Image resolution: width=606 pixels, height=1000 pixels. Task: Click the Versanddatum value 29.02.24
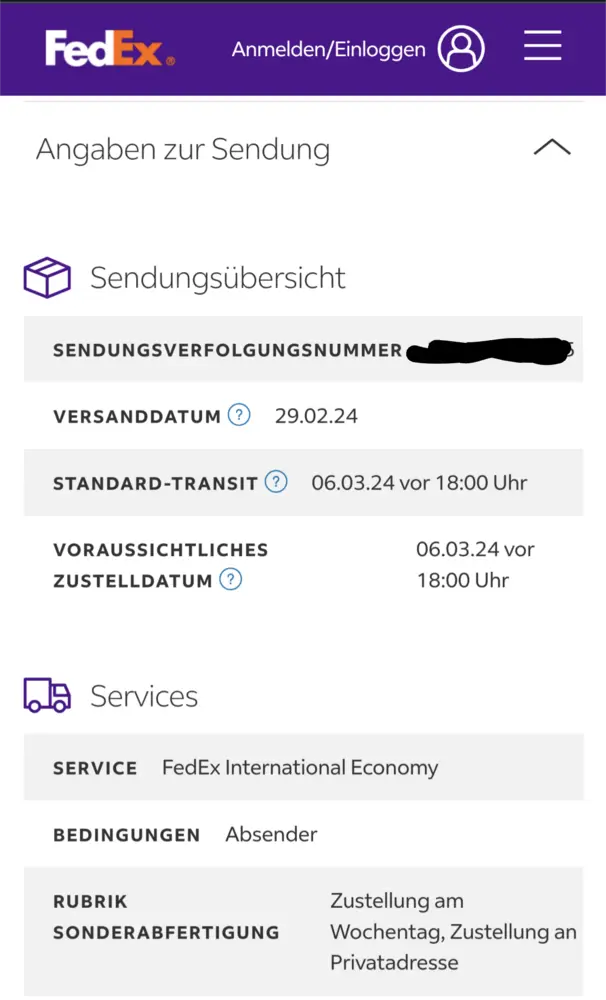316,416
